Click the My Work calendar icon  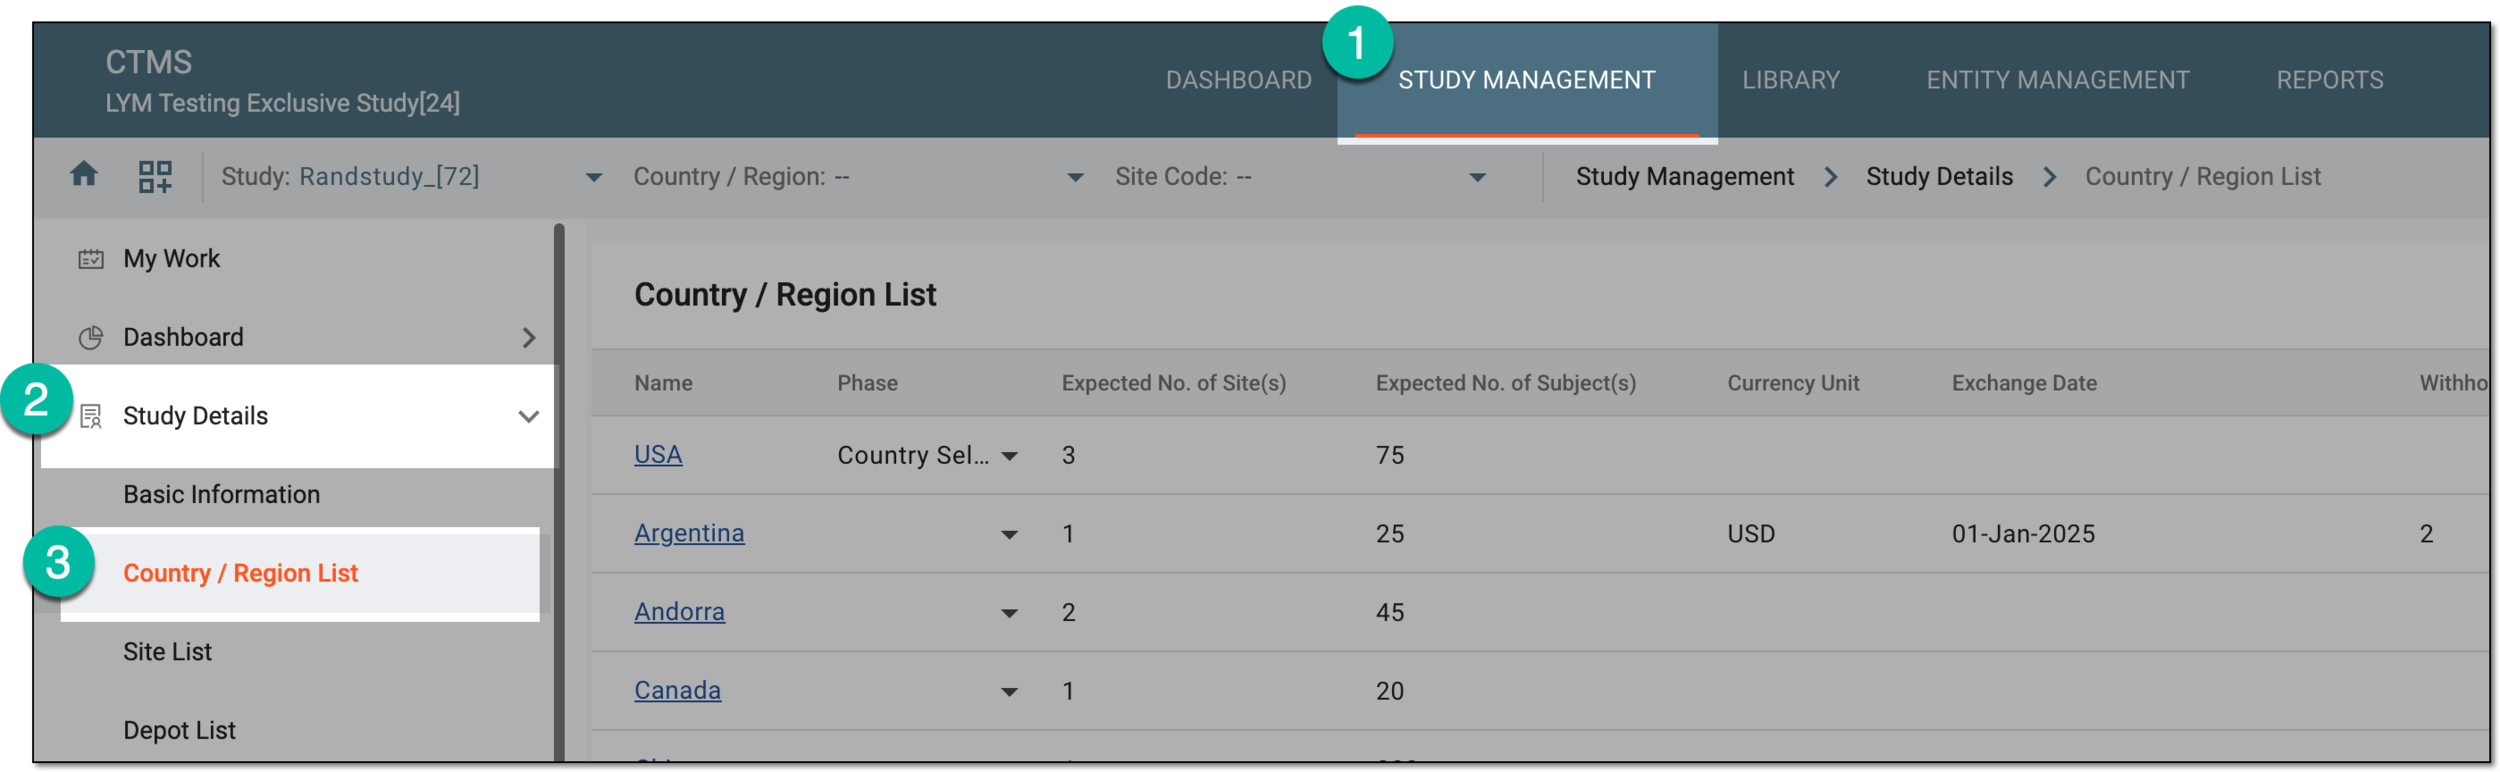[91, 259]
